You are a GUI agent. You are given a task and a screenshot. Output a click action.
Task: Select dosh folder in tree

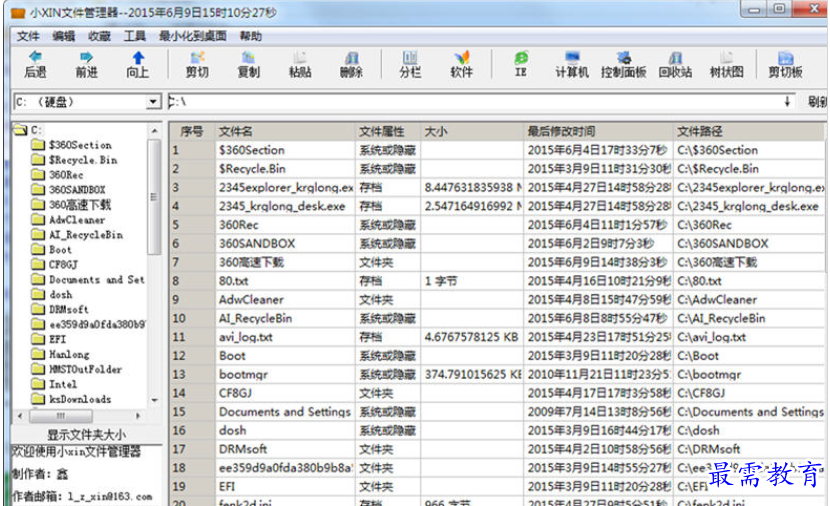(x=60, y=294)
